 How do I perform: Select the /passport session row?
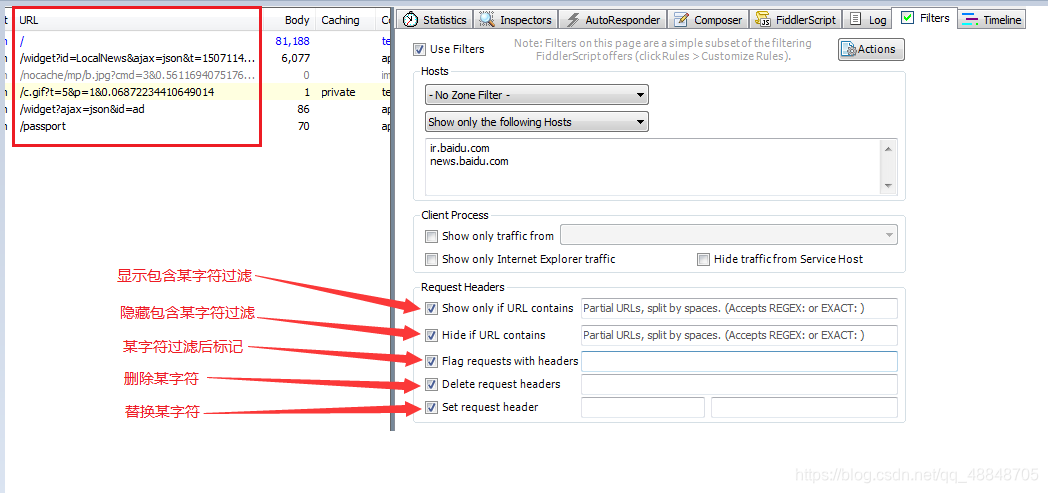pos(195,126)
